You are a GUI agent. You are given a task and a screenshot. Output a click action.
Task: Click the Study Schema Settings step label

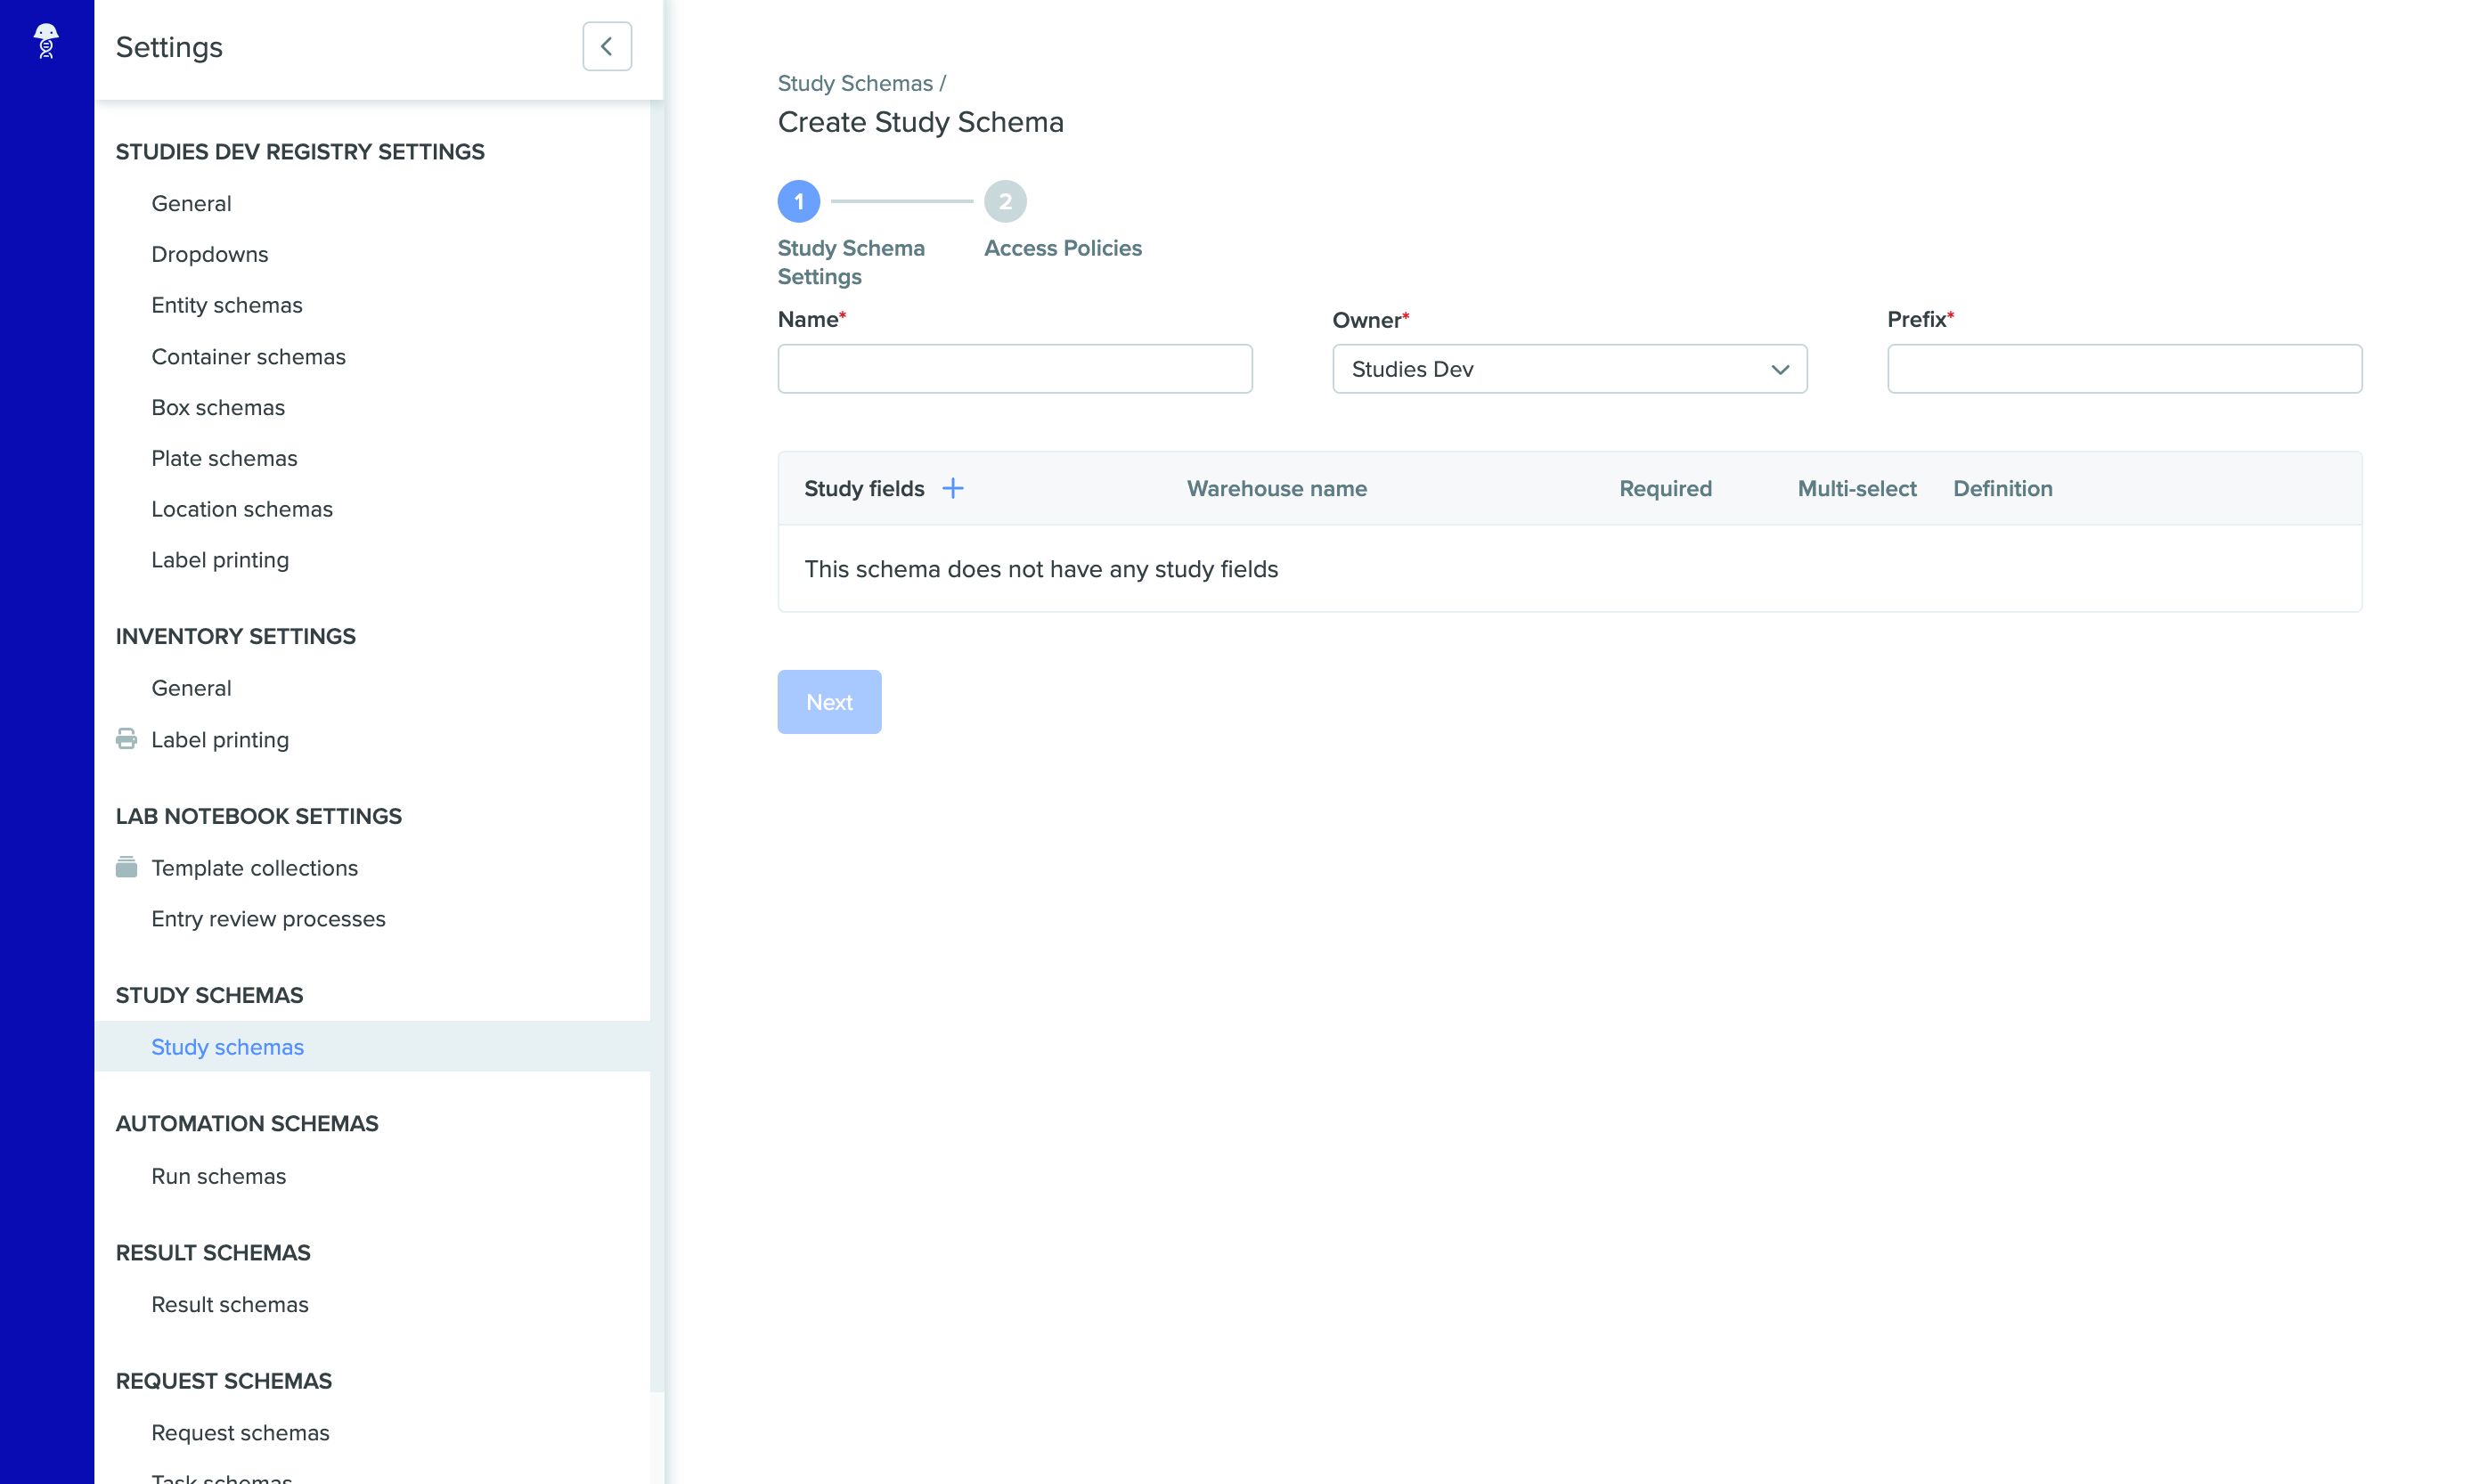click(851, 262)
